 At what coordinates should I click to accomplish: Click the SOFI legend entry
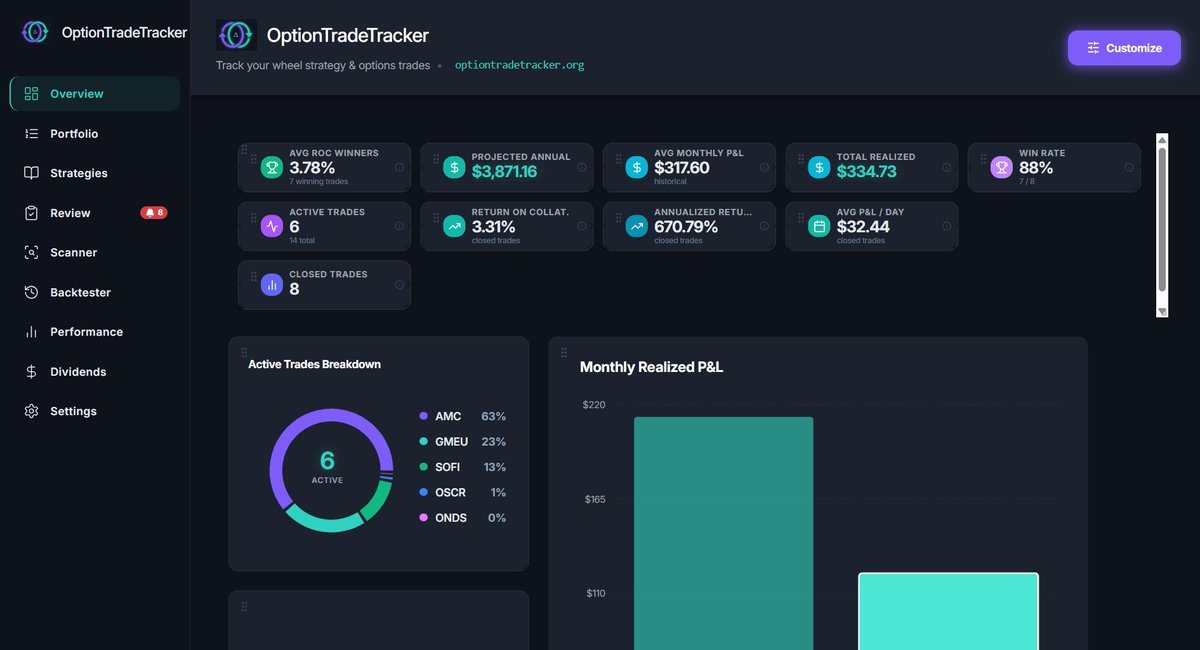463,467
